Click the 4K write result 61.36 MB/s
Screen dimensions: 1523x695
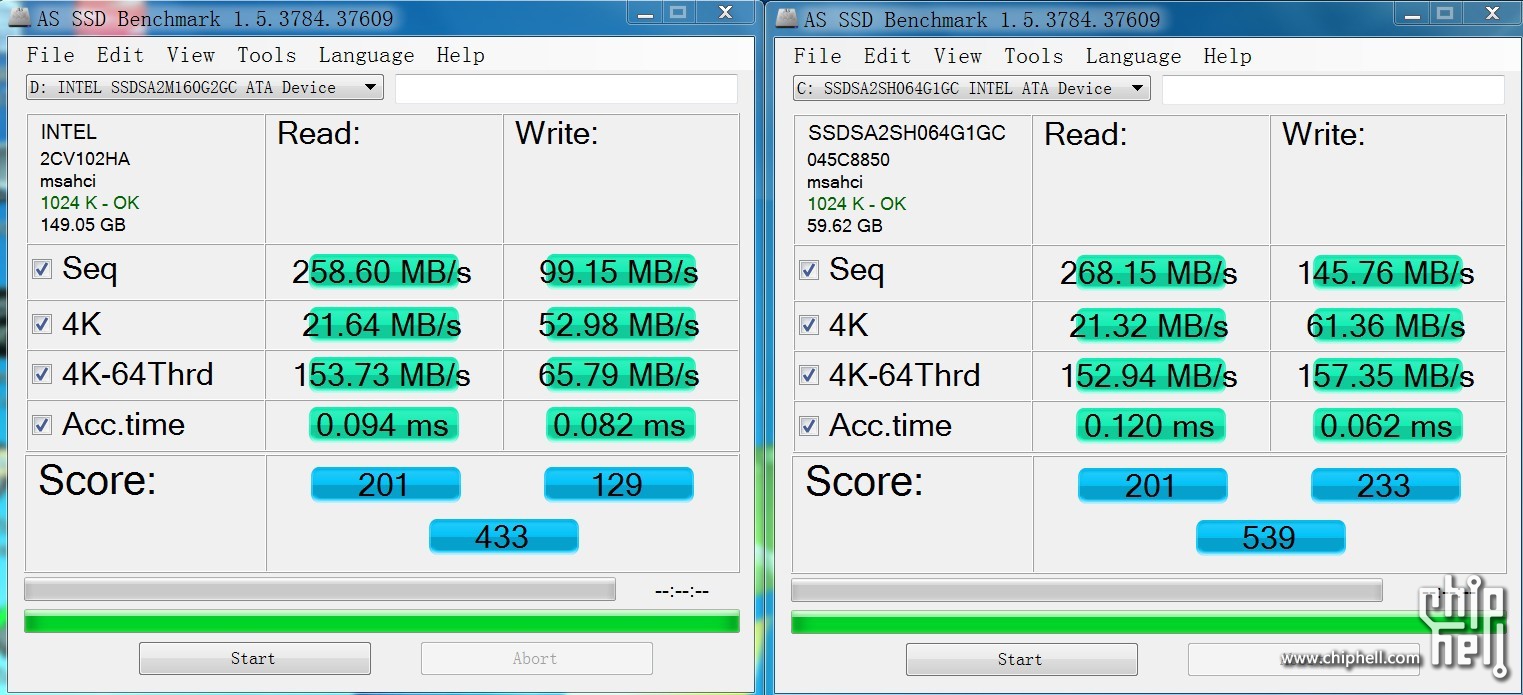point(1386,325)
